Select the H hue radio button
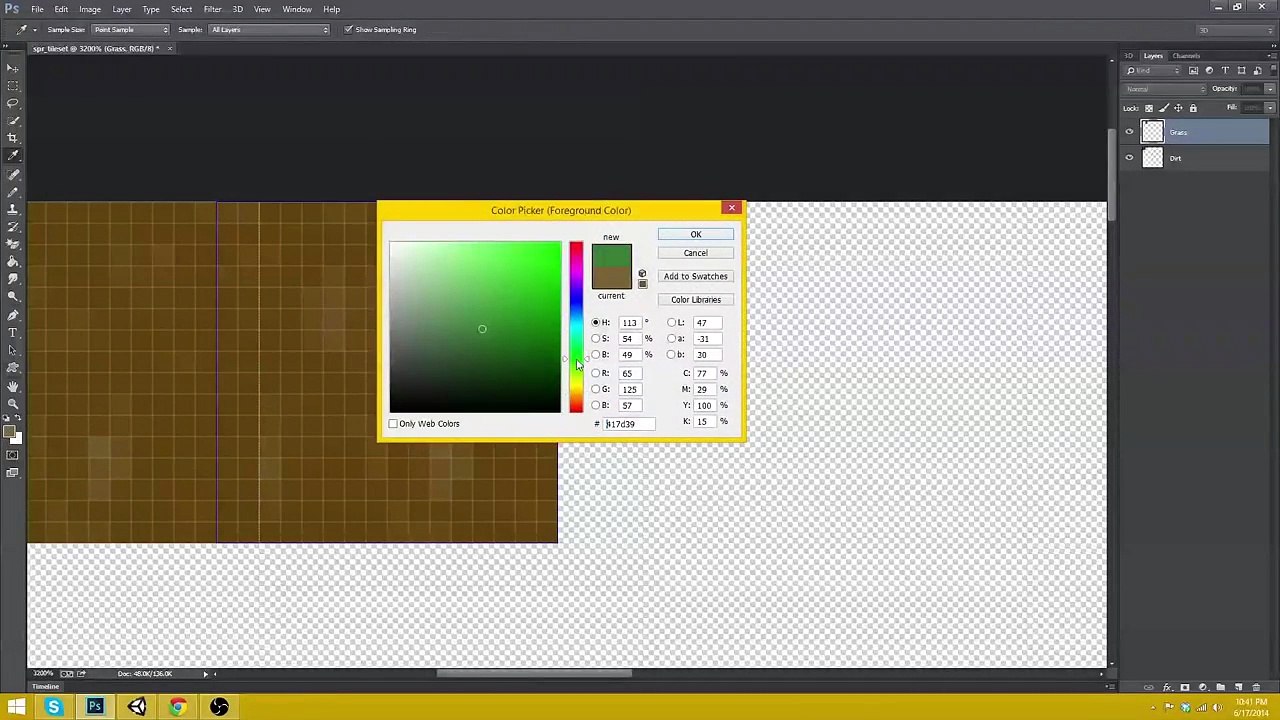The image size is (1280, 720). (596, 323)
